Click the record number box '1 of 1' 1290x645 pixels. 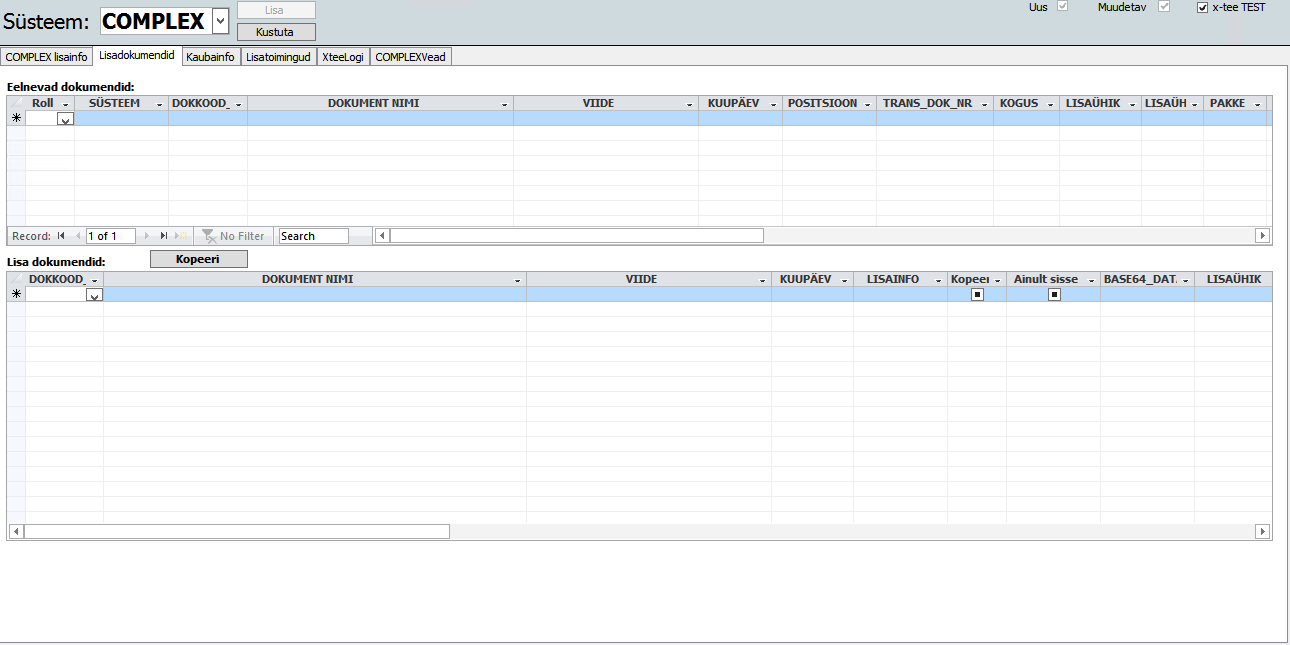point(112,236)
